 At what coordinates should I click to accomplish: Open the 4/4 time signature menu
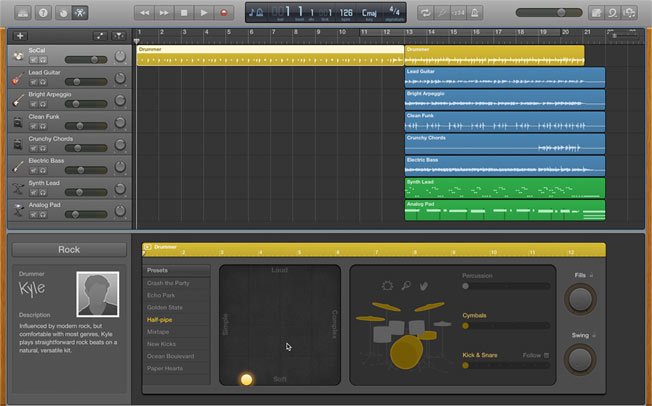tap(394, 11)
